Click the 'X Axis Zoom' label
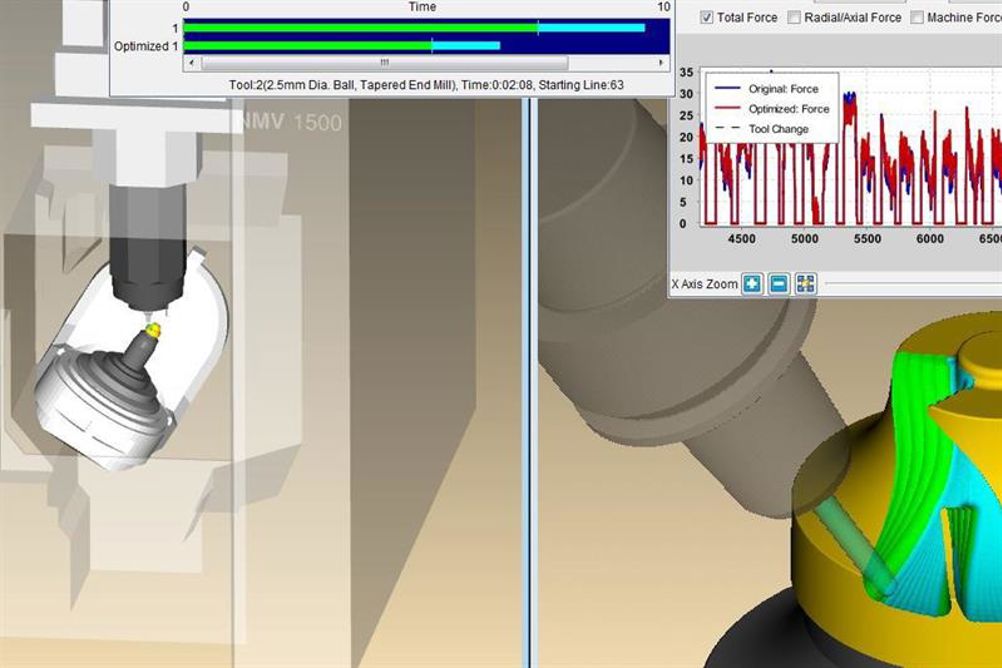Image resolution: width=1002 pixels, height=668 pixels. coord(704,284)
